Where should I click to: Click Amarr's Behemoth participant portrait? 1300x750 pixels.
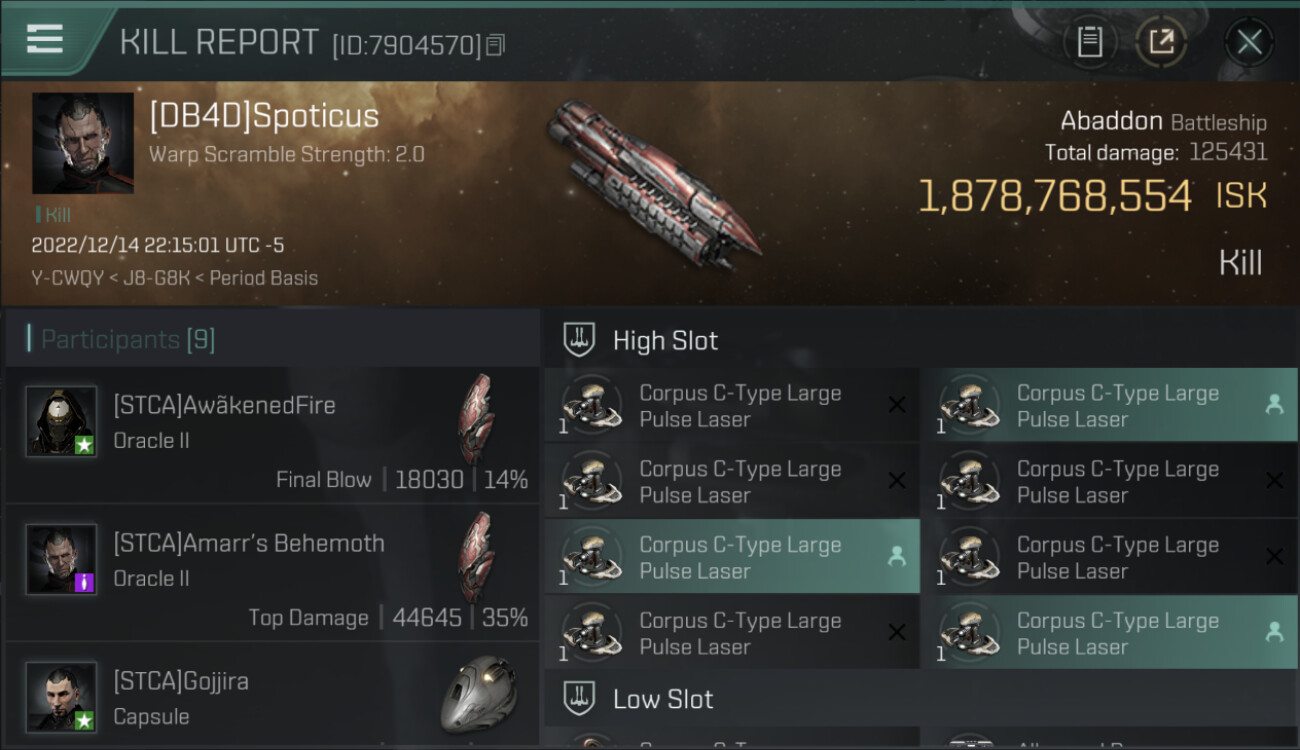tap(61, 559)
